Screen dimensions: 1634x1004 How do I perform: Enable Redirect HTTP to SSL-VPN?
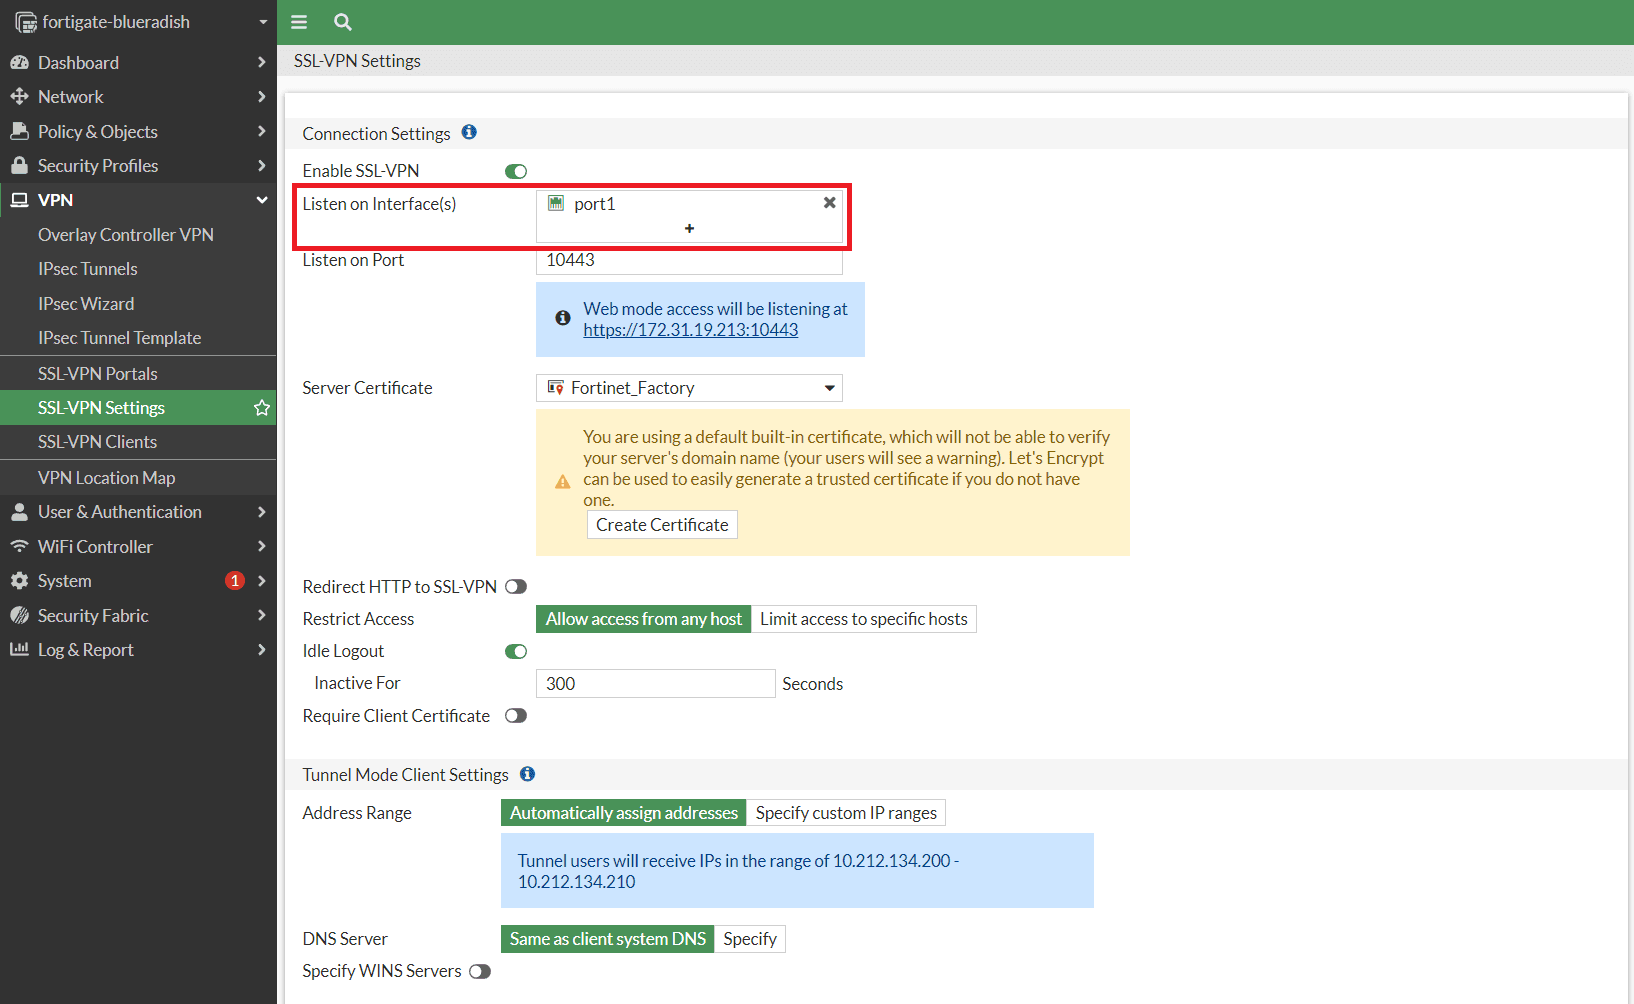516,586
